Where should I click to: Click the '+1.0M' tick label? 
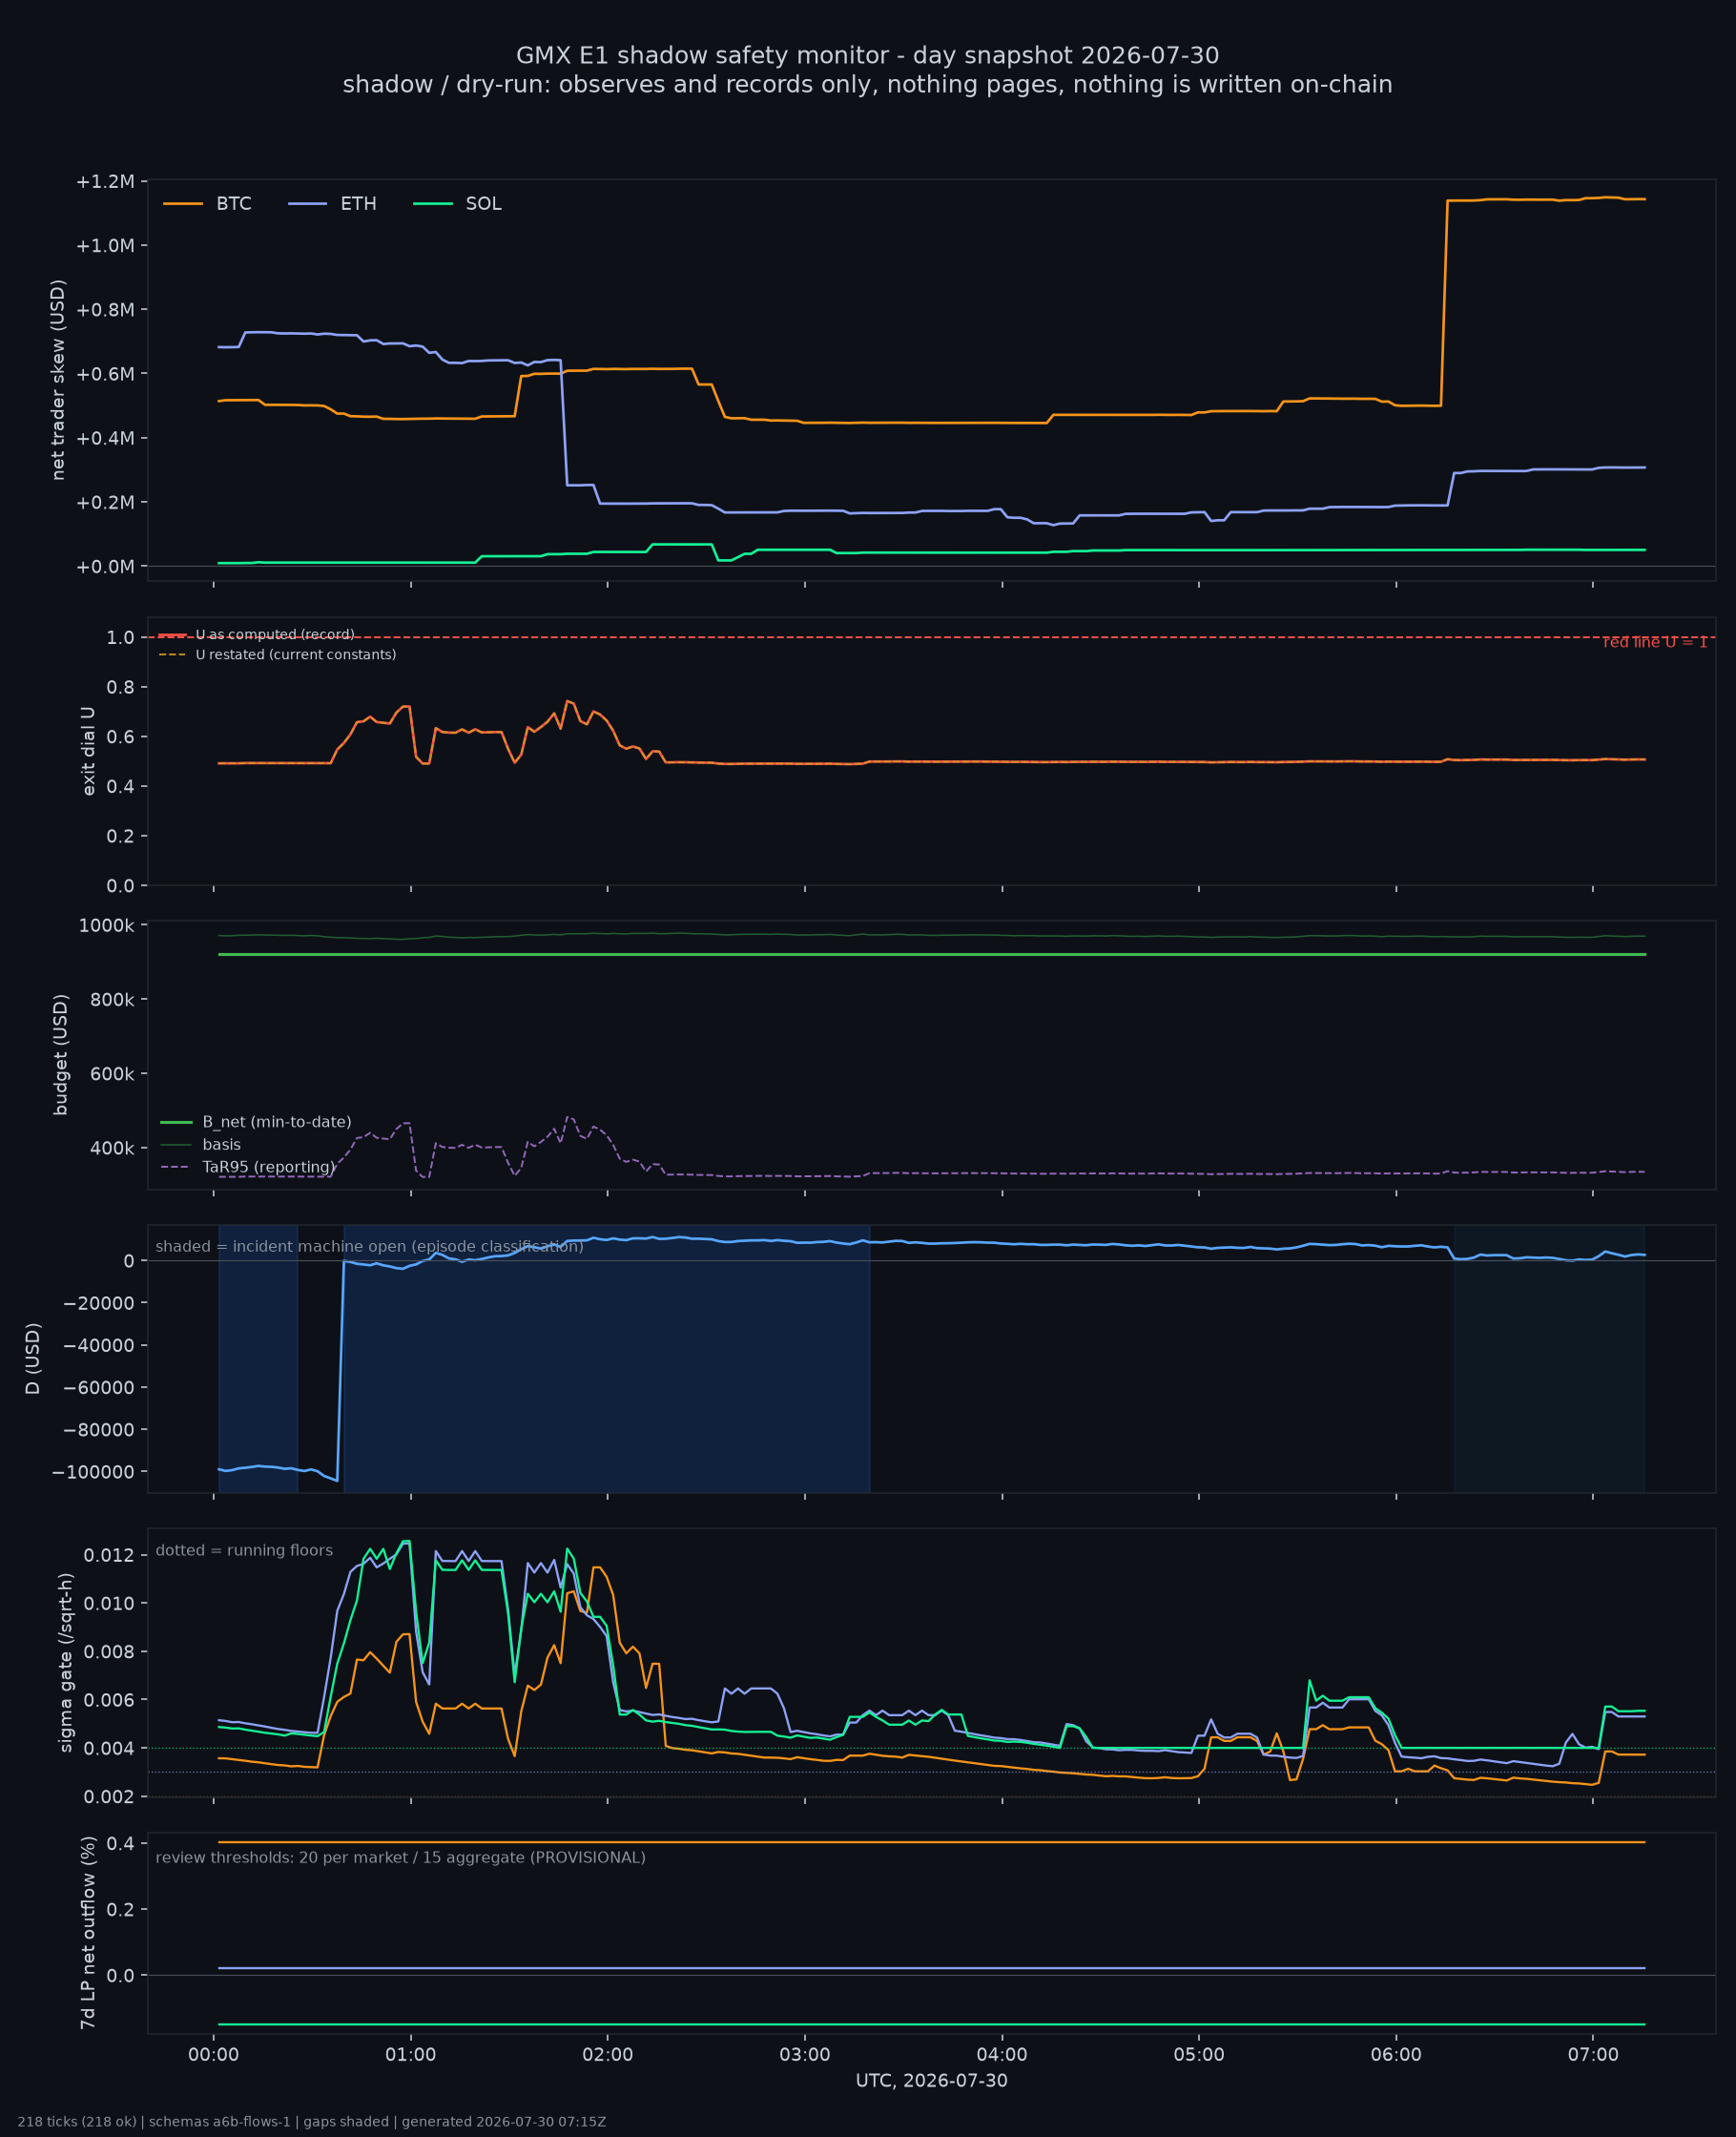[x=105, y=246]
